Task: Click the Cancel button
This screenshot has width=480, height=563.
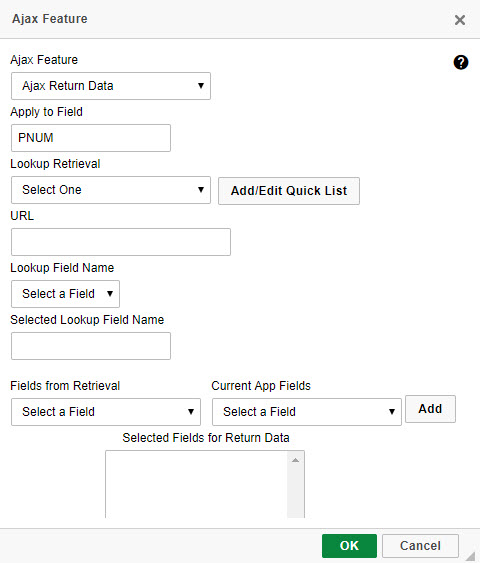Action: 420,546
